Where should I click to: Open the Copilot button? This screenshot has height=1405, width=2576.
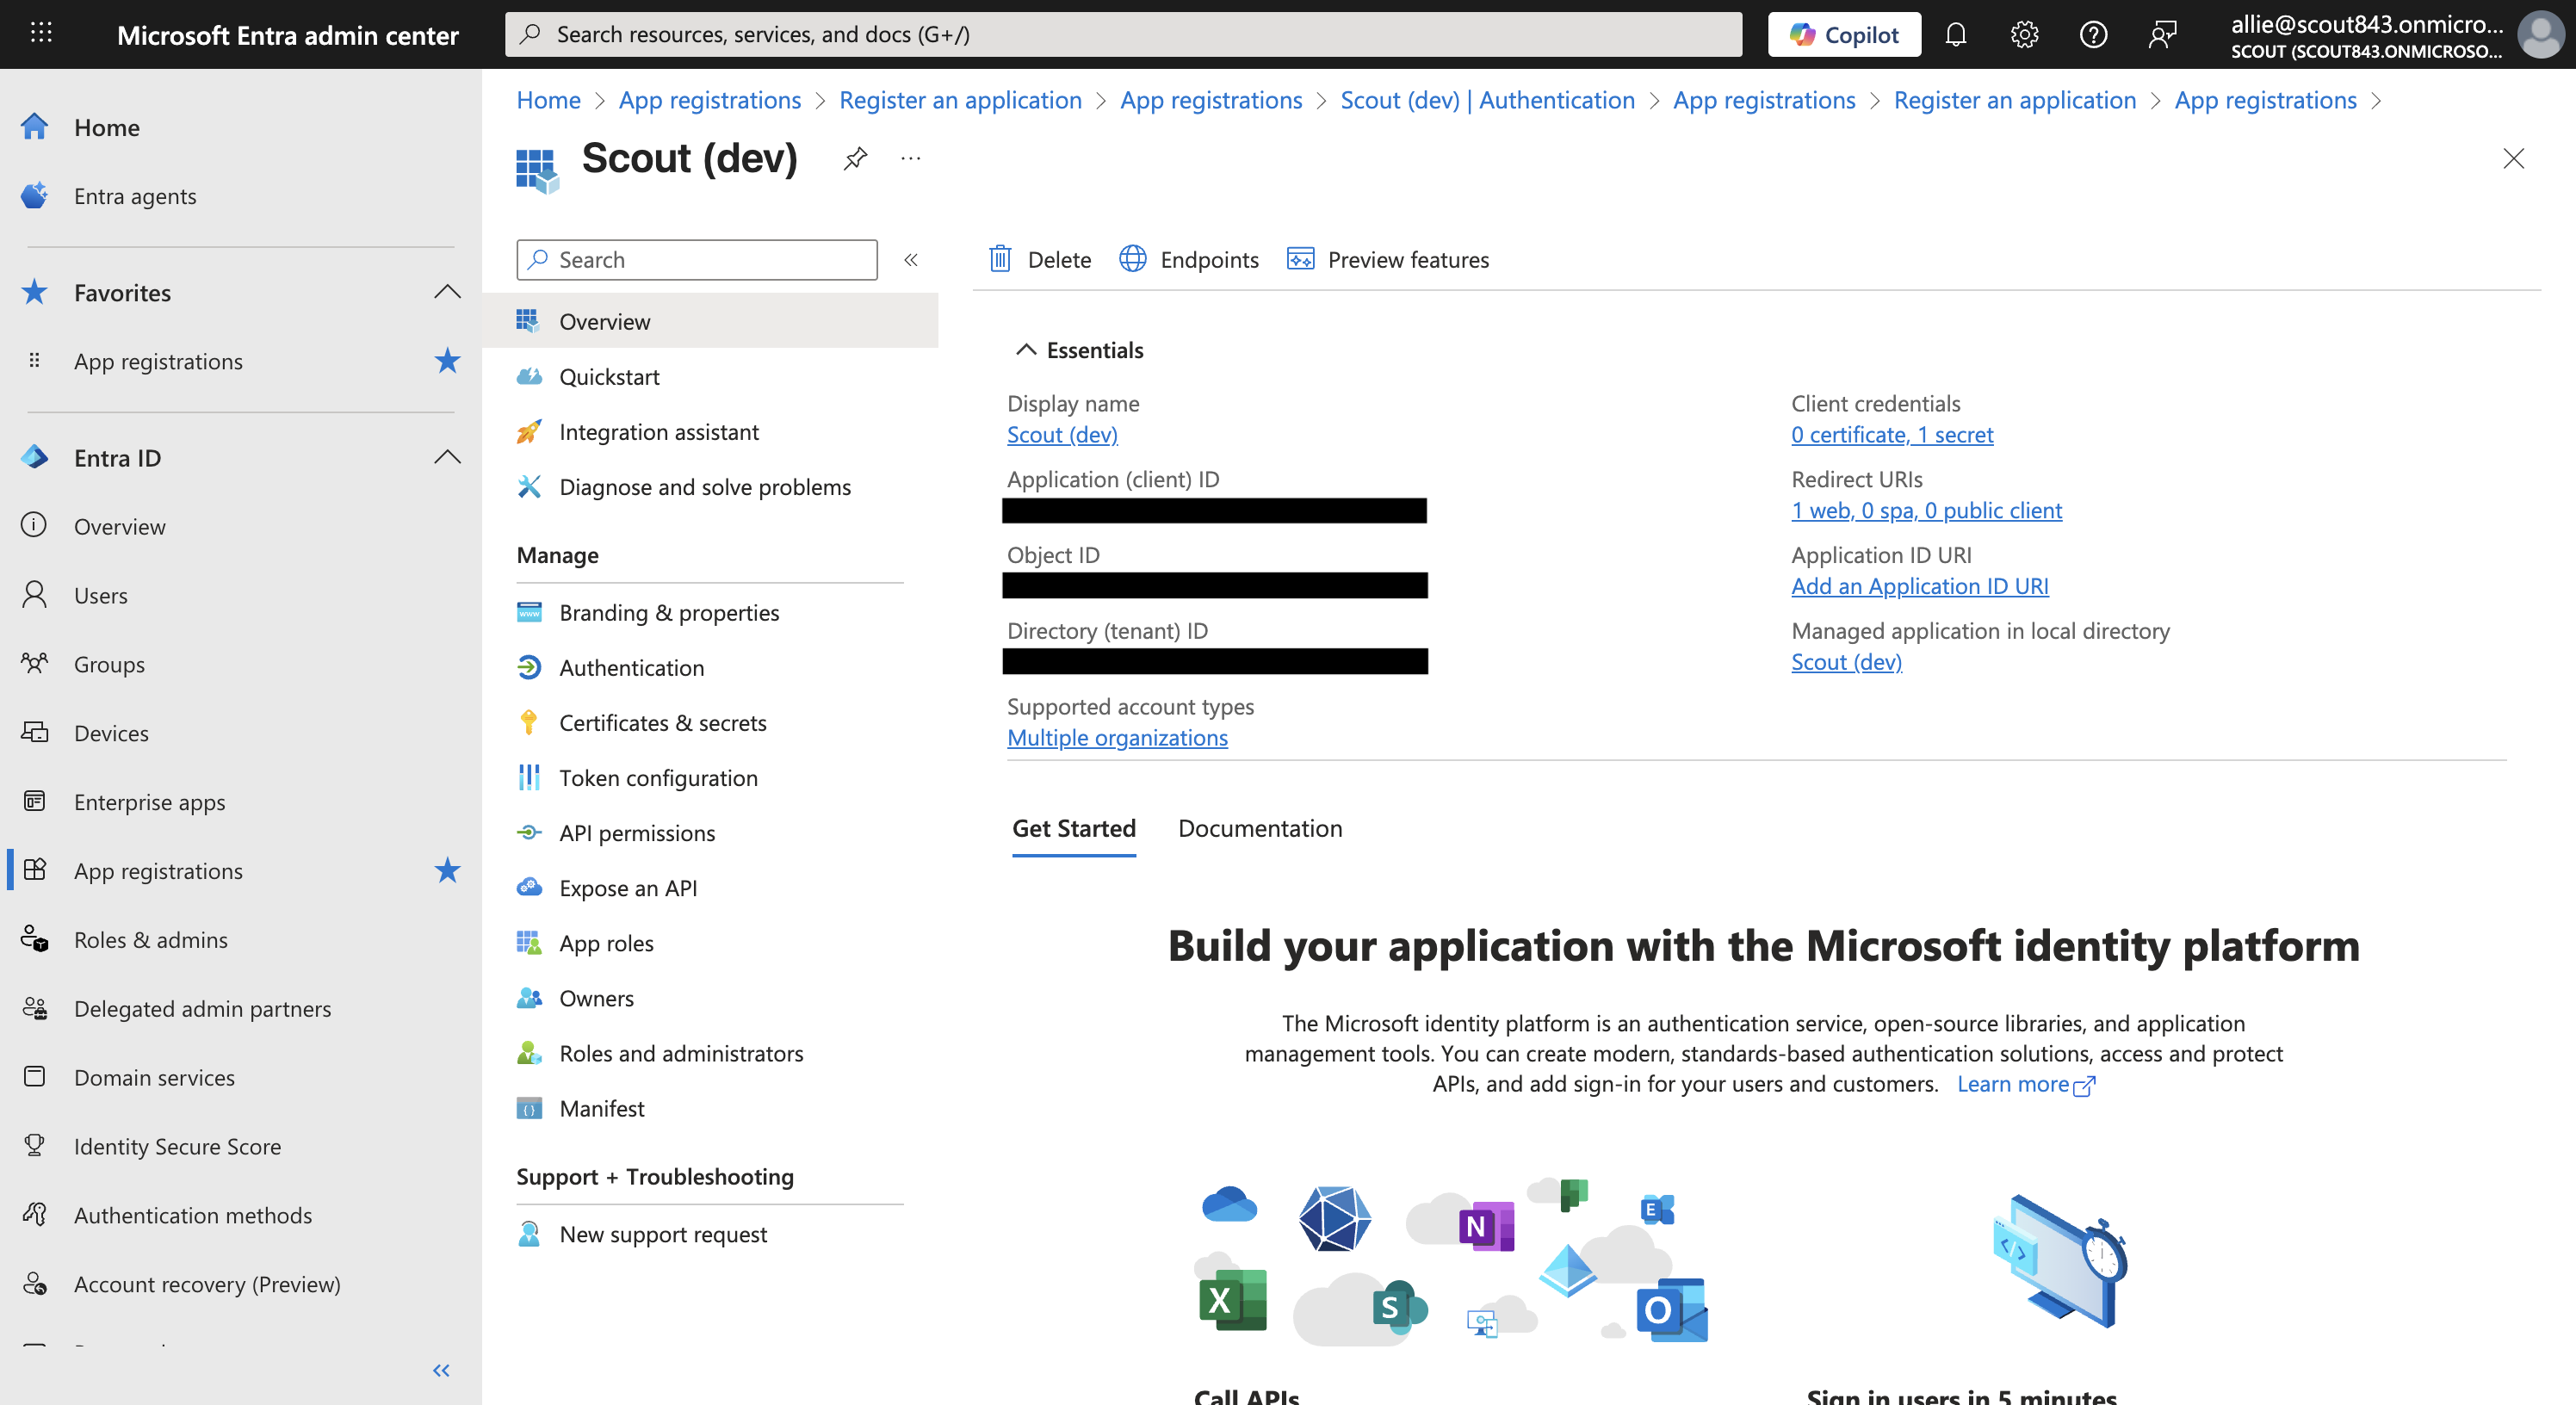click(x=1843, y=35)
